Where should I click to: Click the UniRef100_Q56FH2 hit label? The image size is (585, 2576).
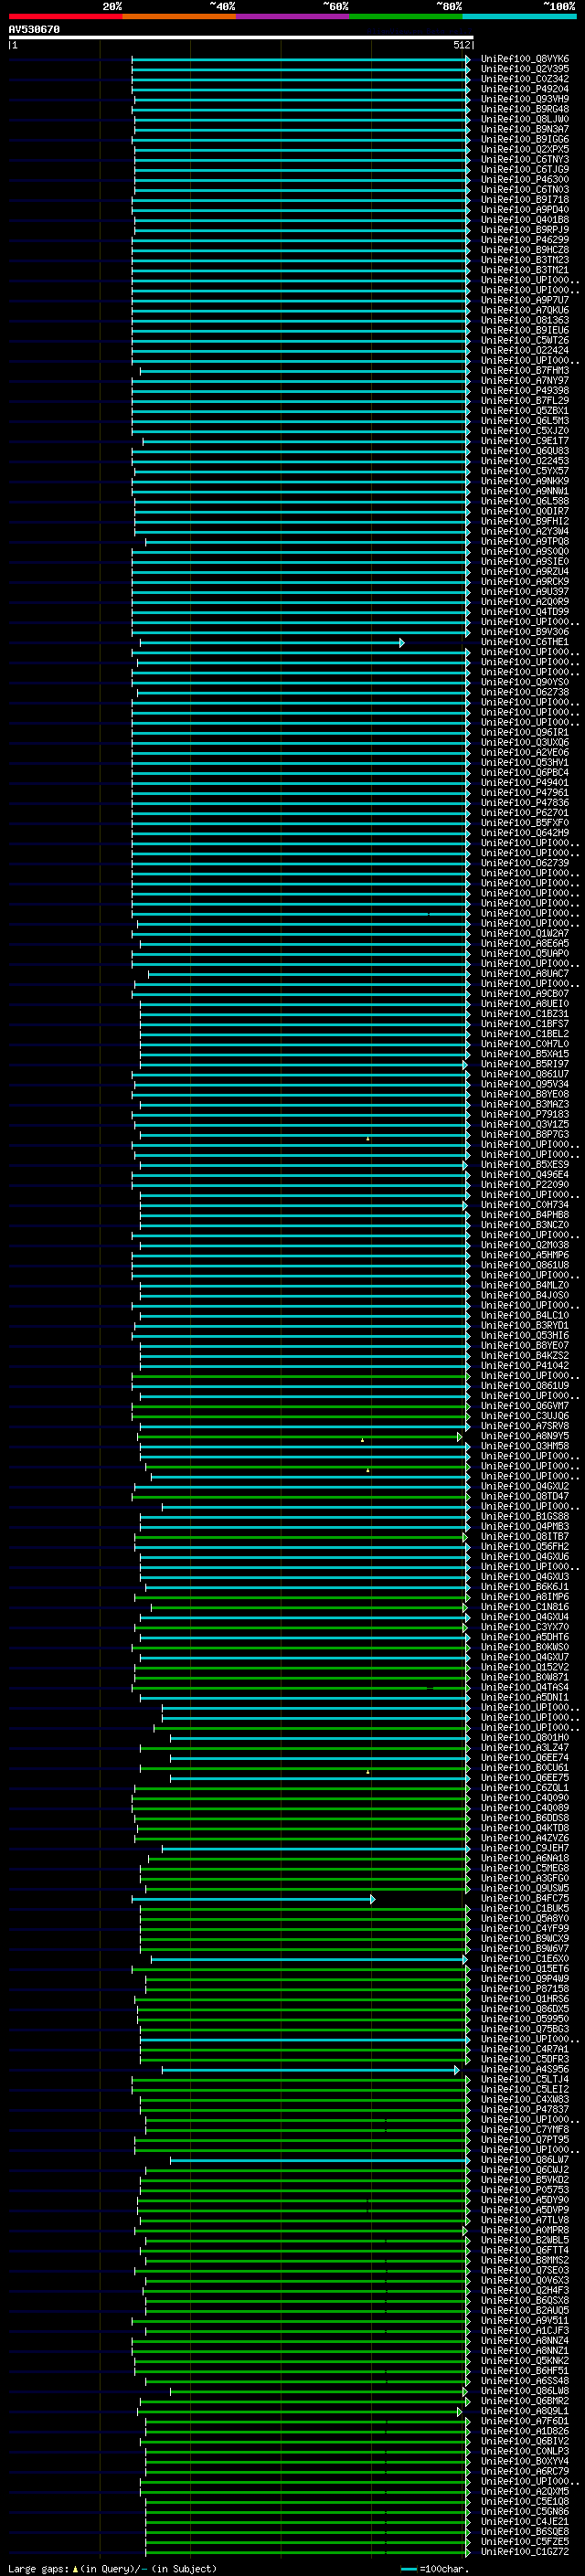pyautogui.click(x=525, y=1546)
